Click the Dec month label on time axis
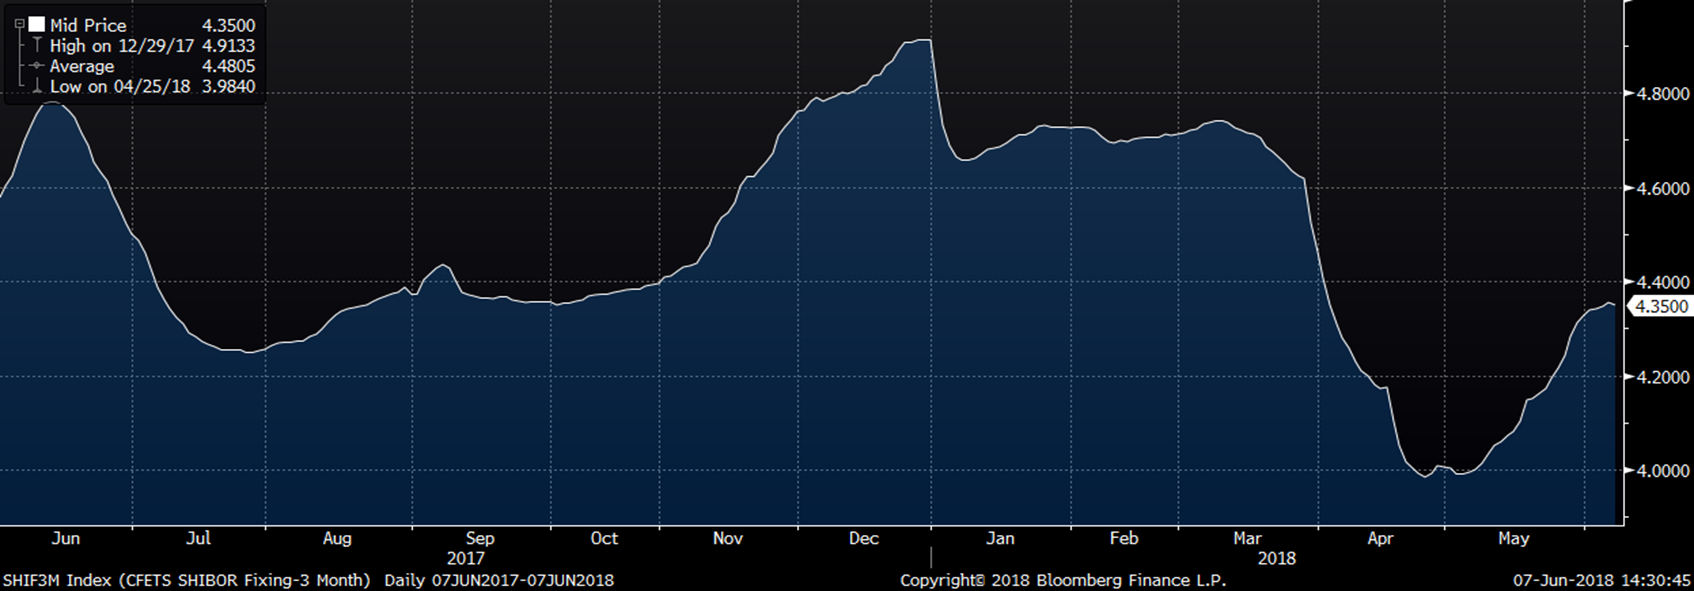 click(x=863, y=538)
